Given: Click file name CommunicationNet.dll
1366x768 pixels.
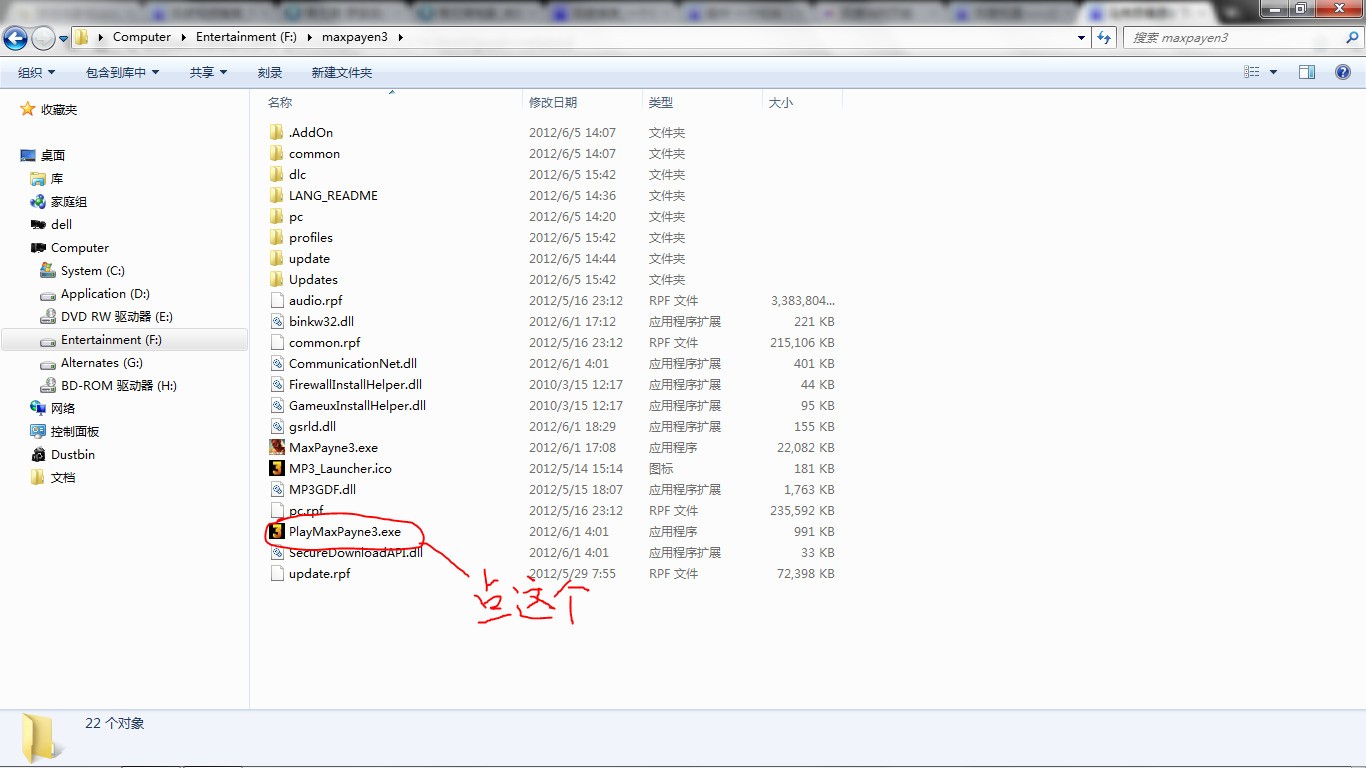Looking at the screenshot, I should (353, 363).
